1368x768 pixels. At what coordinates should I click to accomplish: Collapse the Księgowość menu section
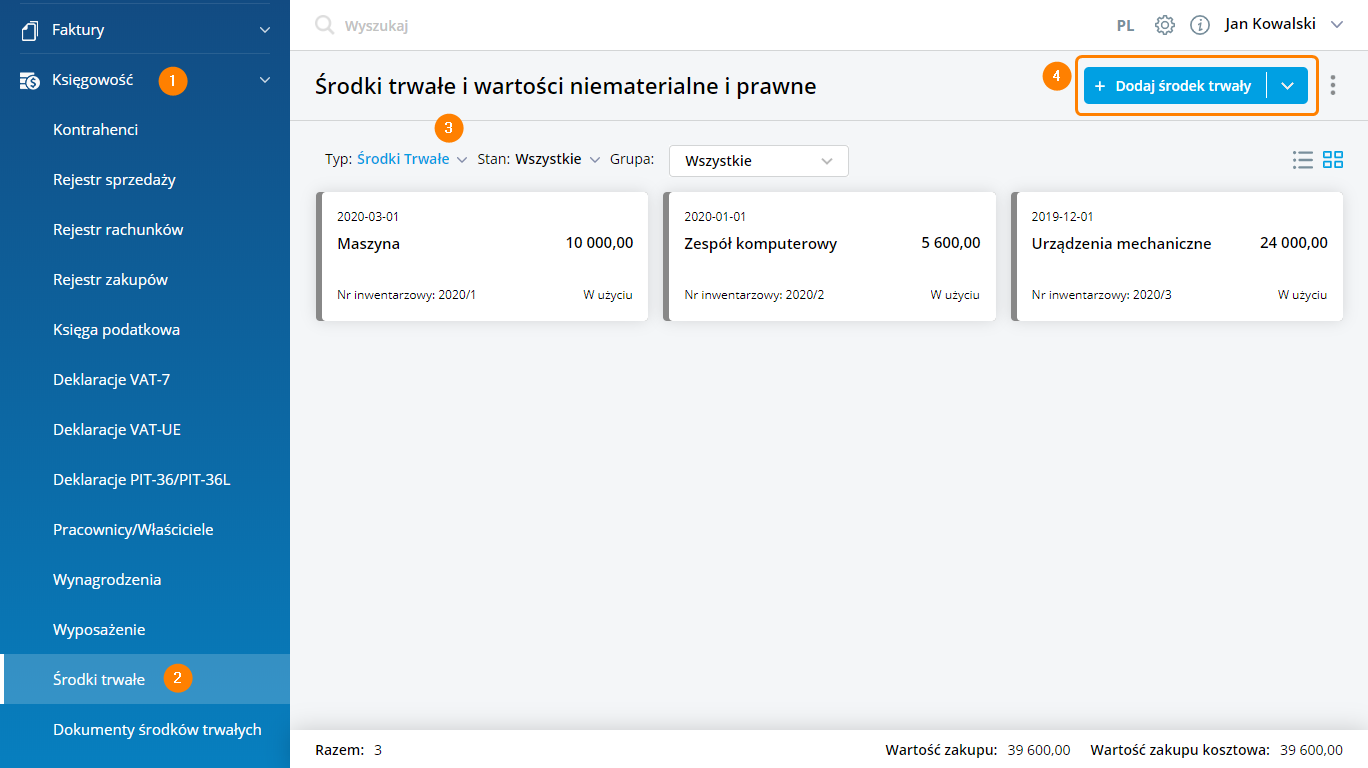tap(265, 80)
